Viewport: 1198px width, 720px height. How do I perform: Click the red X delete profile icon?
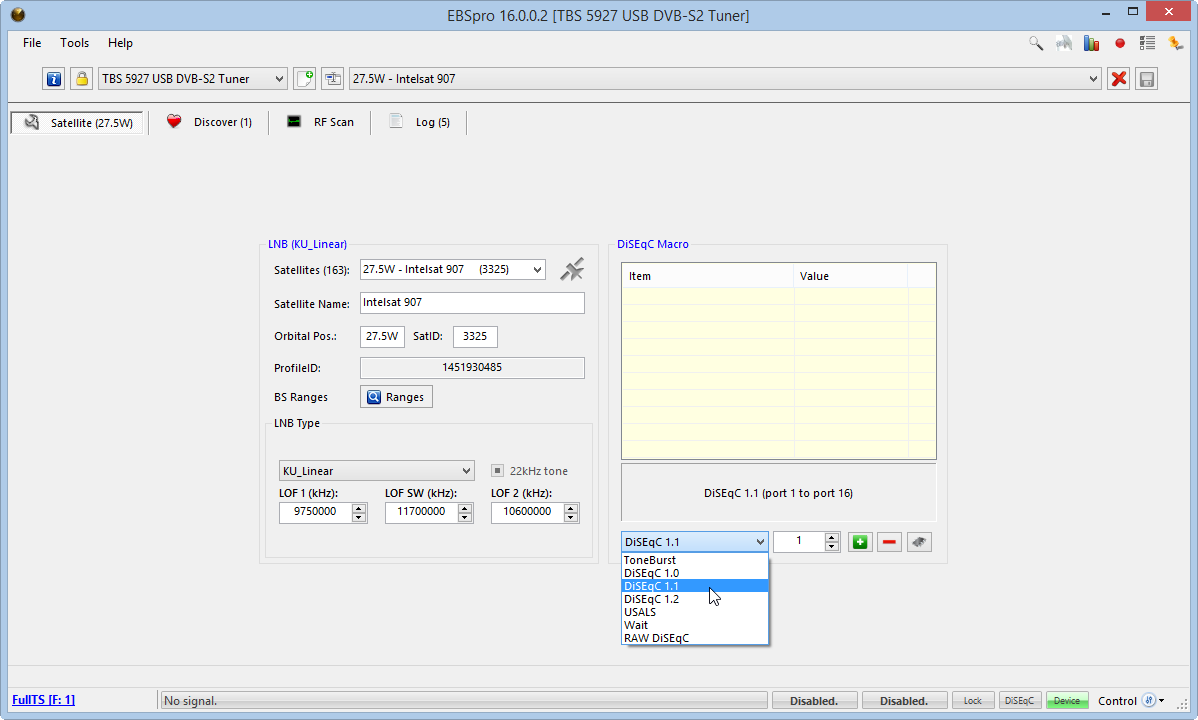click(x=1119, y=79)
